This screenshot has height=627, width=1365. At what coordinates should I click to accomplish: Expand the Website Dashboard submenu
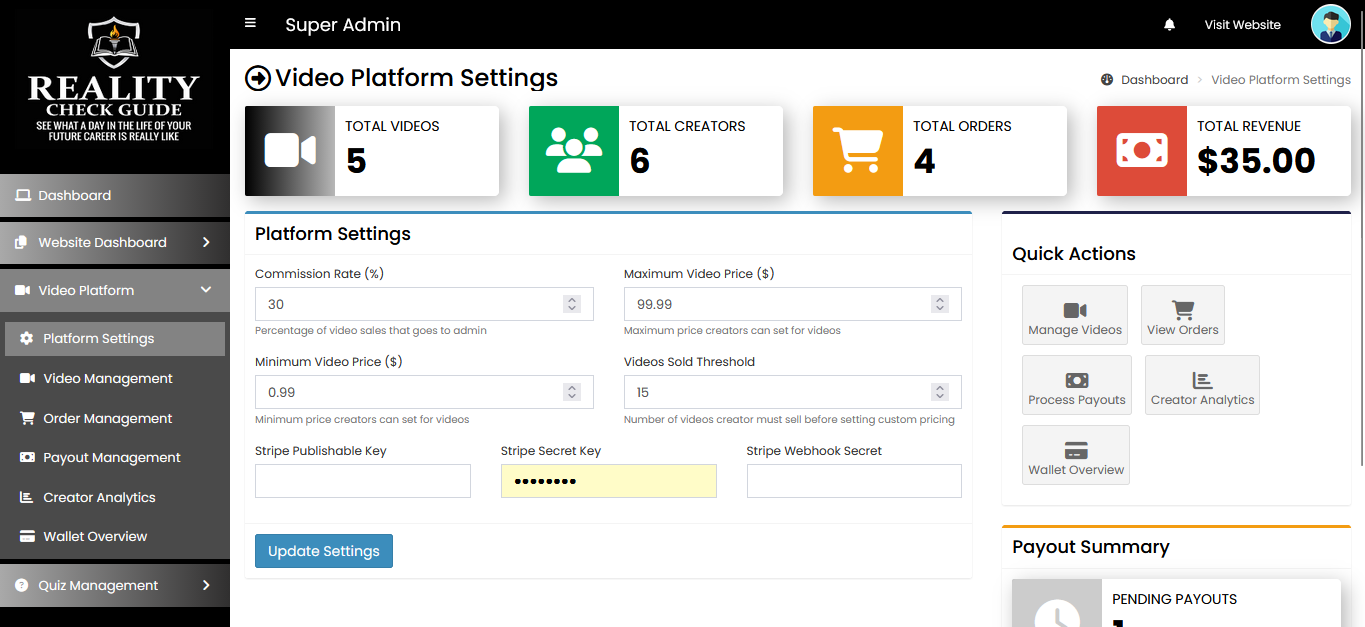206,242
